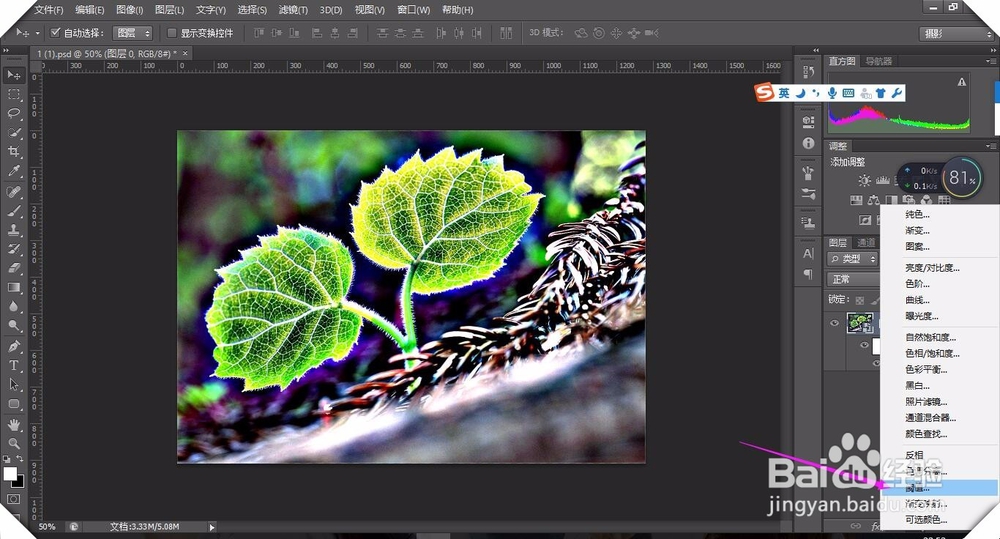The image size is (1000, 539).
Task: Choose 曲线... from the adjustment menu
Action: click(918, 300)
